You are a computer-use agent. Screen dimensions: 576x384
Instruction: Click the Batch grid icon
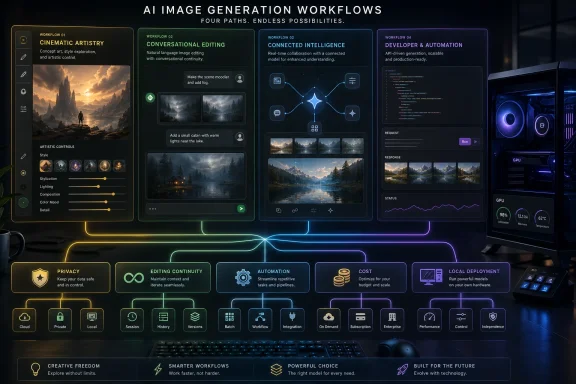point(230,319)
